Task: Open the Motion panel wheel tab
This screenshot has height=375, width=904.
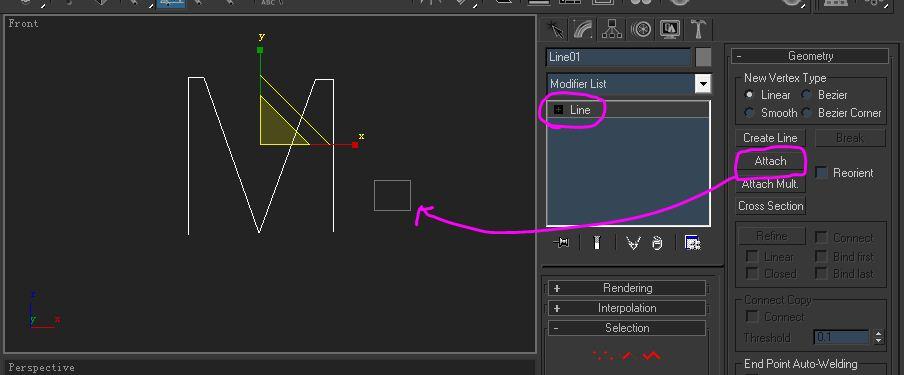Action: [641, 29]
